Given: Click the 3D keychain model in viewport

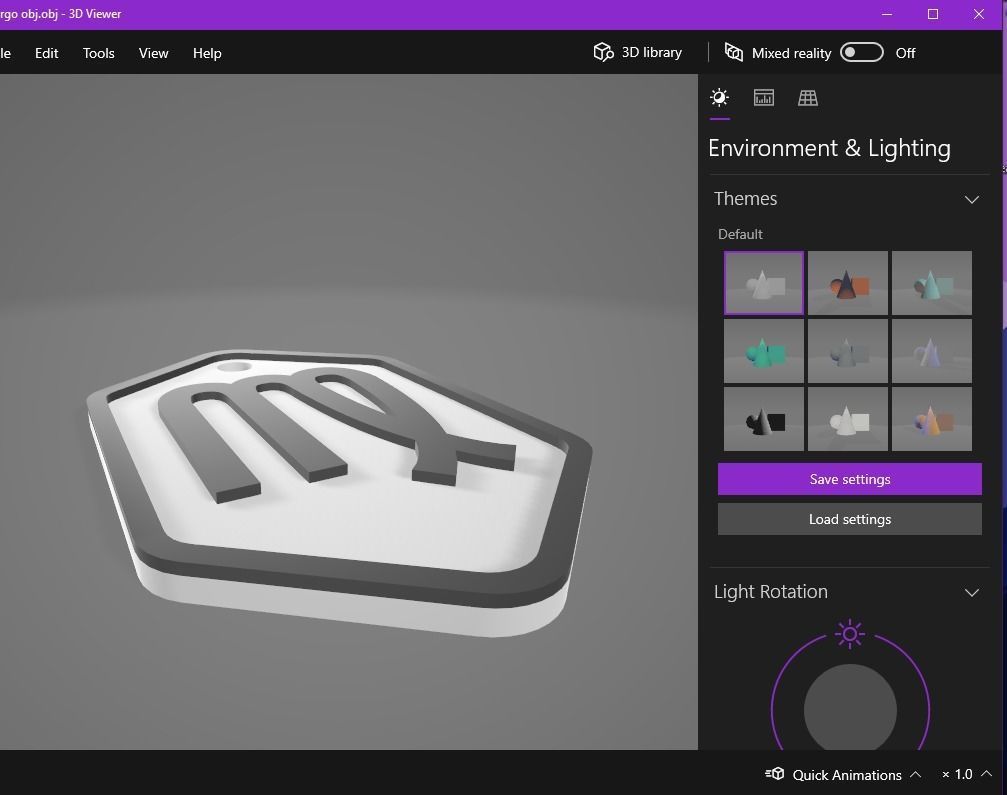Looking at the screenshot, I should point(339,491).
